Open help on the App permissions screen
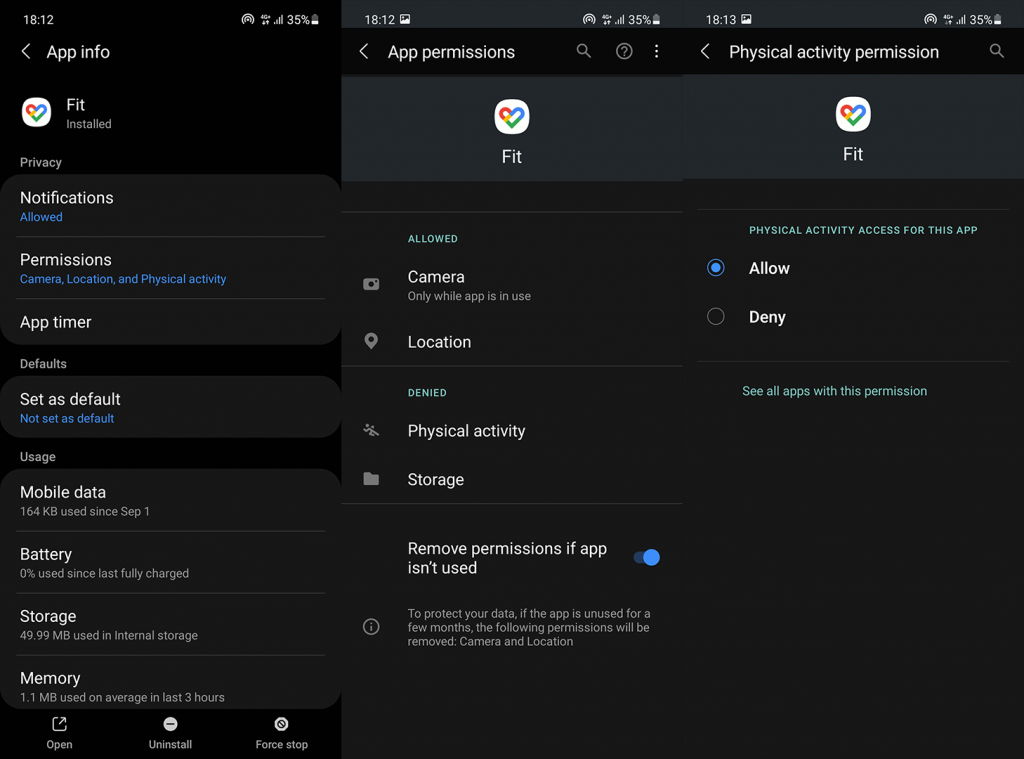The height and width of the screenshot is (759, 1024). pos(624,51)
